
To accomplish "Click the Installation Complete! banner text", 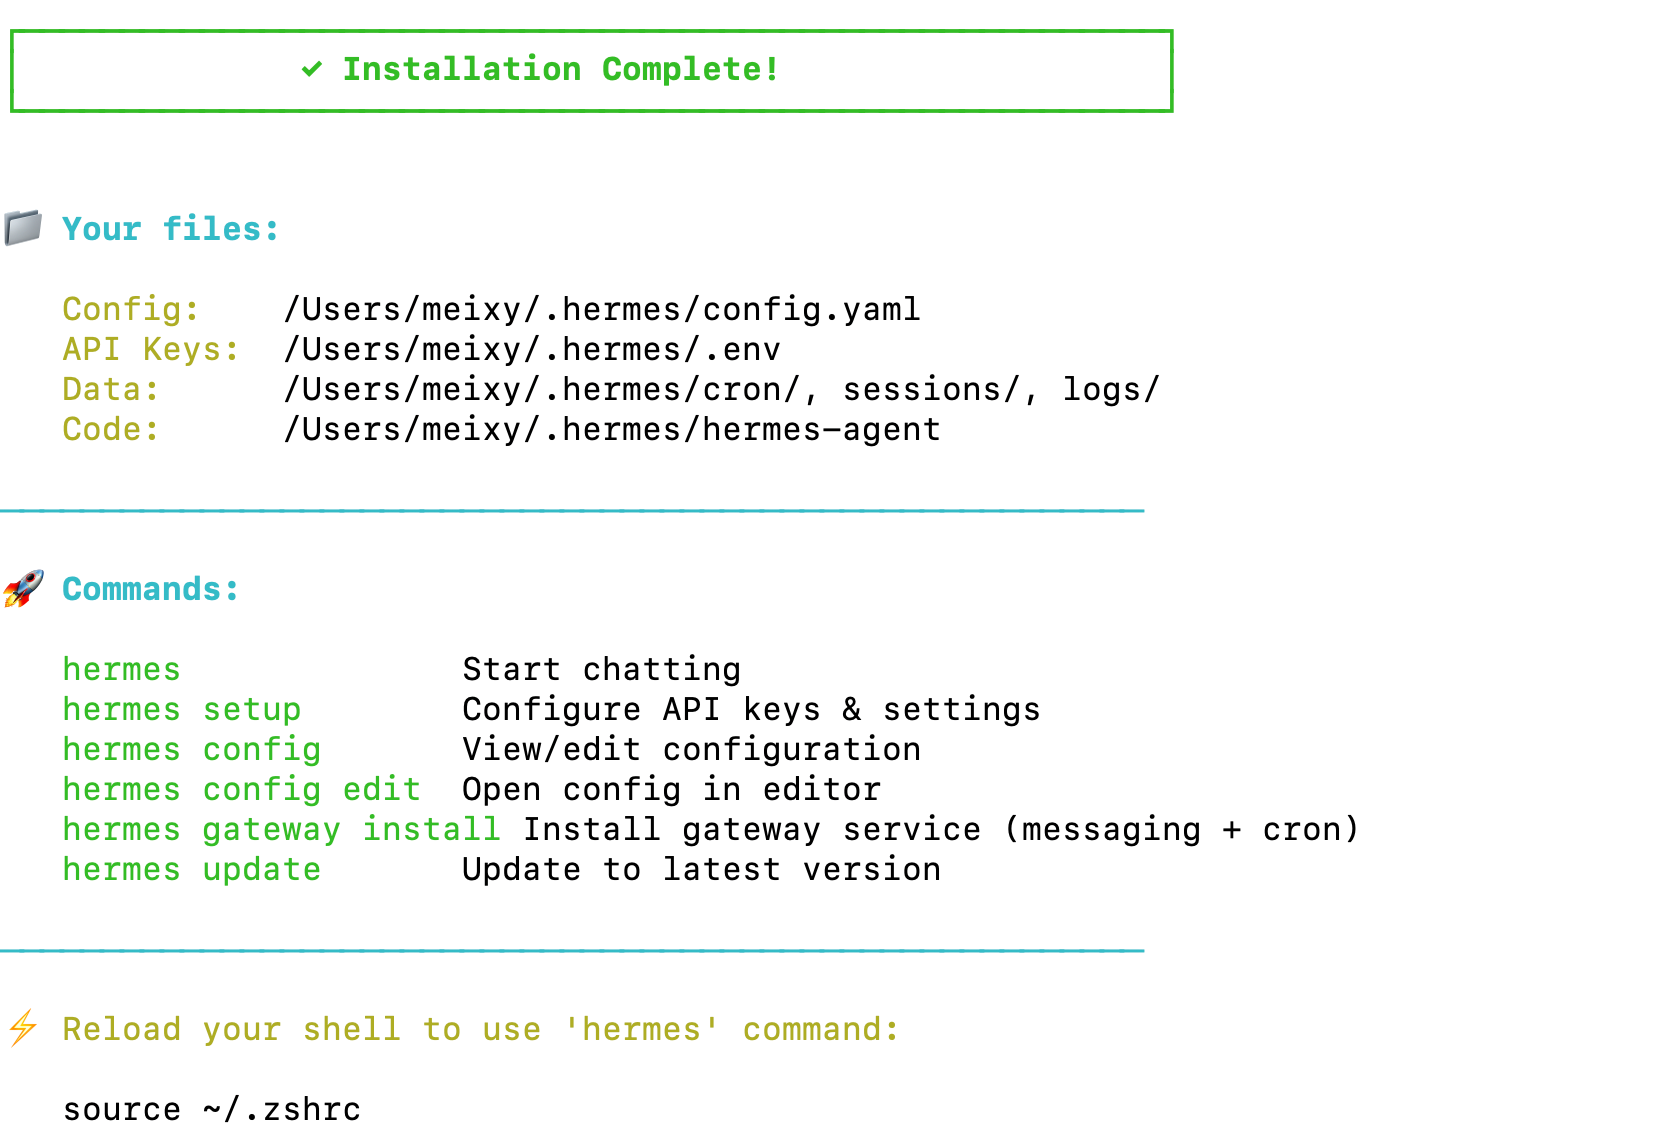I will coord(561,69).
